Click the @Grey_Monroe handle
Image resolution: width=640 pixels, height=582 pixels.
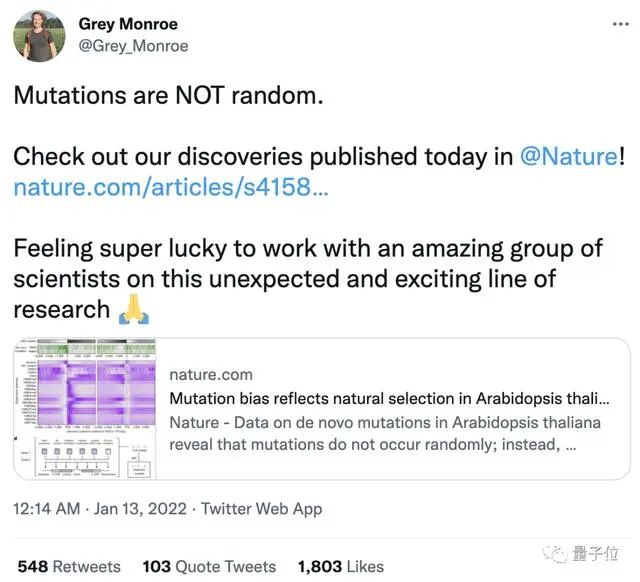(x=133, y=46)
